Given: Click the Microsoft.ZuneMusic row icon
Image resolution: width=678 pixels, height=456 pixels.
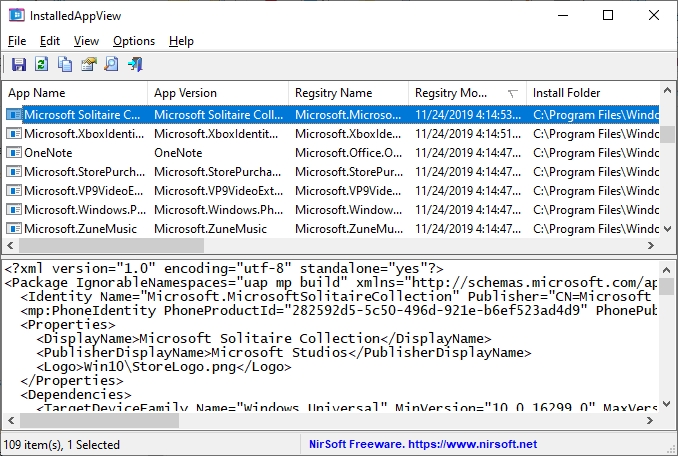Looking at the screenshot, I should [x=14, y=229].
